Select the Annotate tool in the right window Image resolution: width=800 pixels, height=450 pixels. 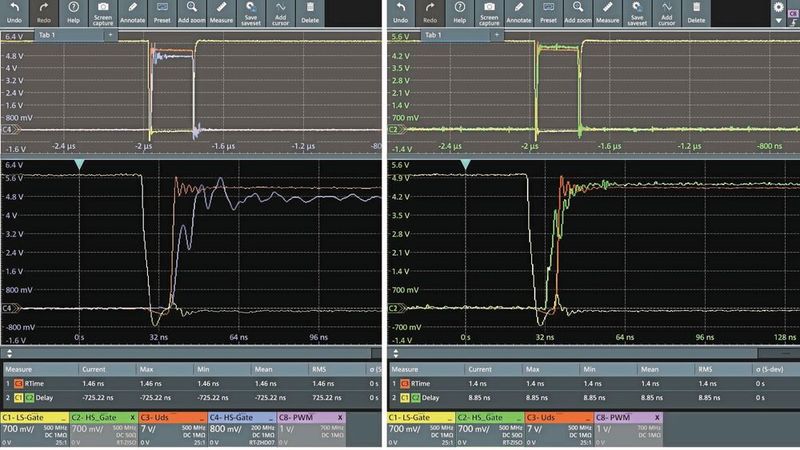[519, 13]
